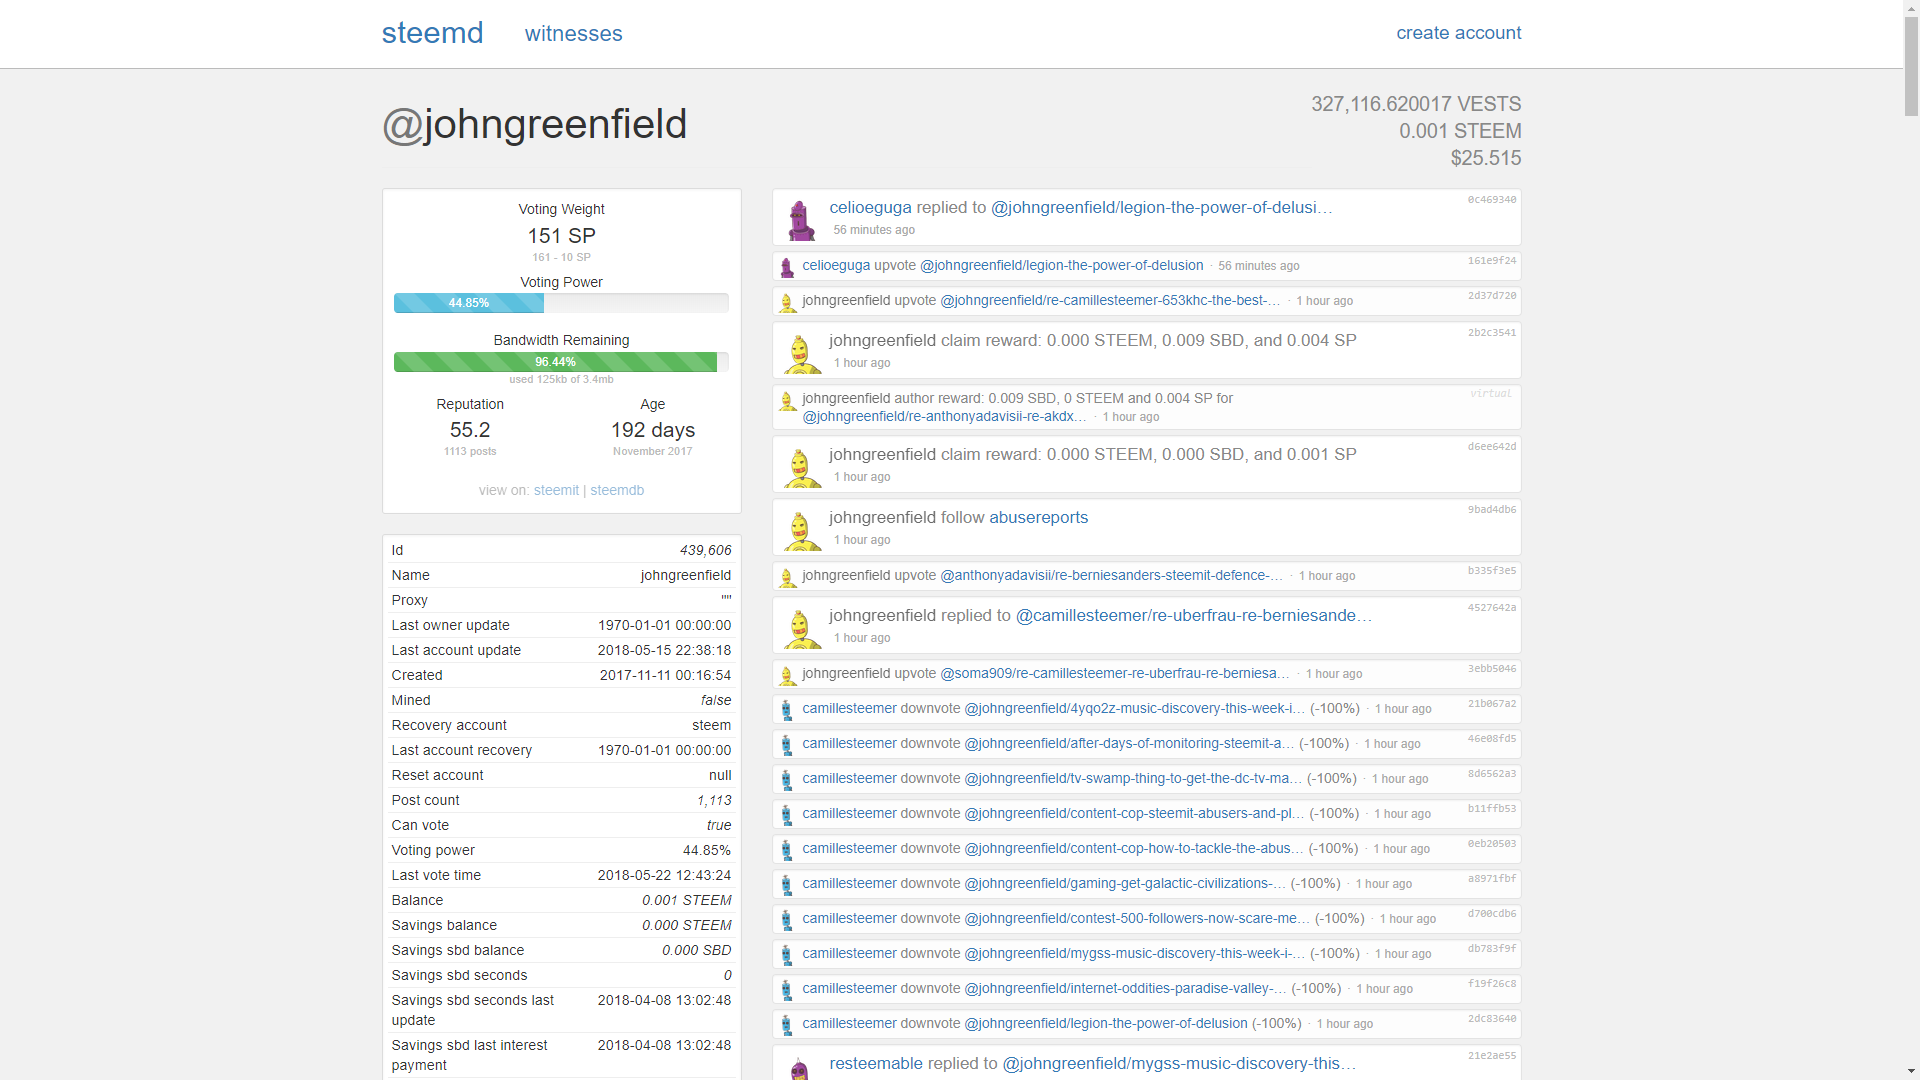Click the Created 2017-11-11 00:16:54 value

point(665,675)
